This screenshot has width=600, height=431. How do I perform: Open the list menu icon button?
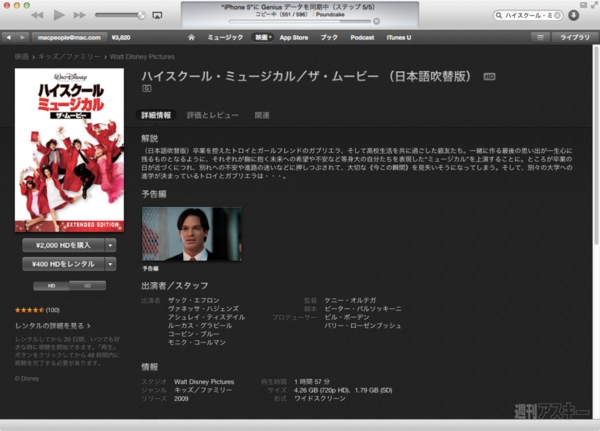pyautogui.click(x=540, y=37)
